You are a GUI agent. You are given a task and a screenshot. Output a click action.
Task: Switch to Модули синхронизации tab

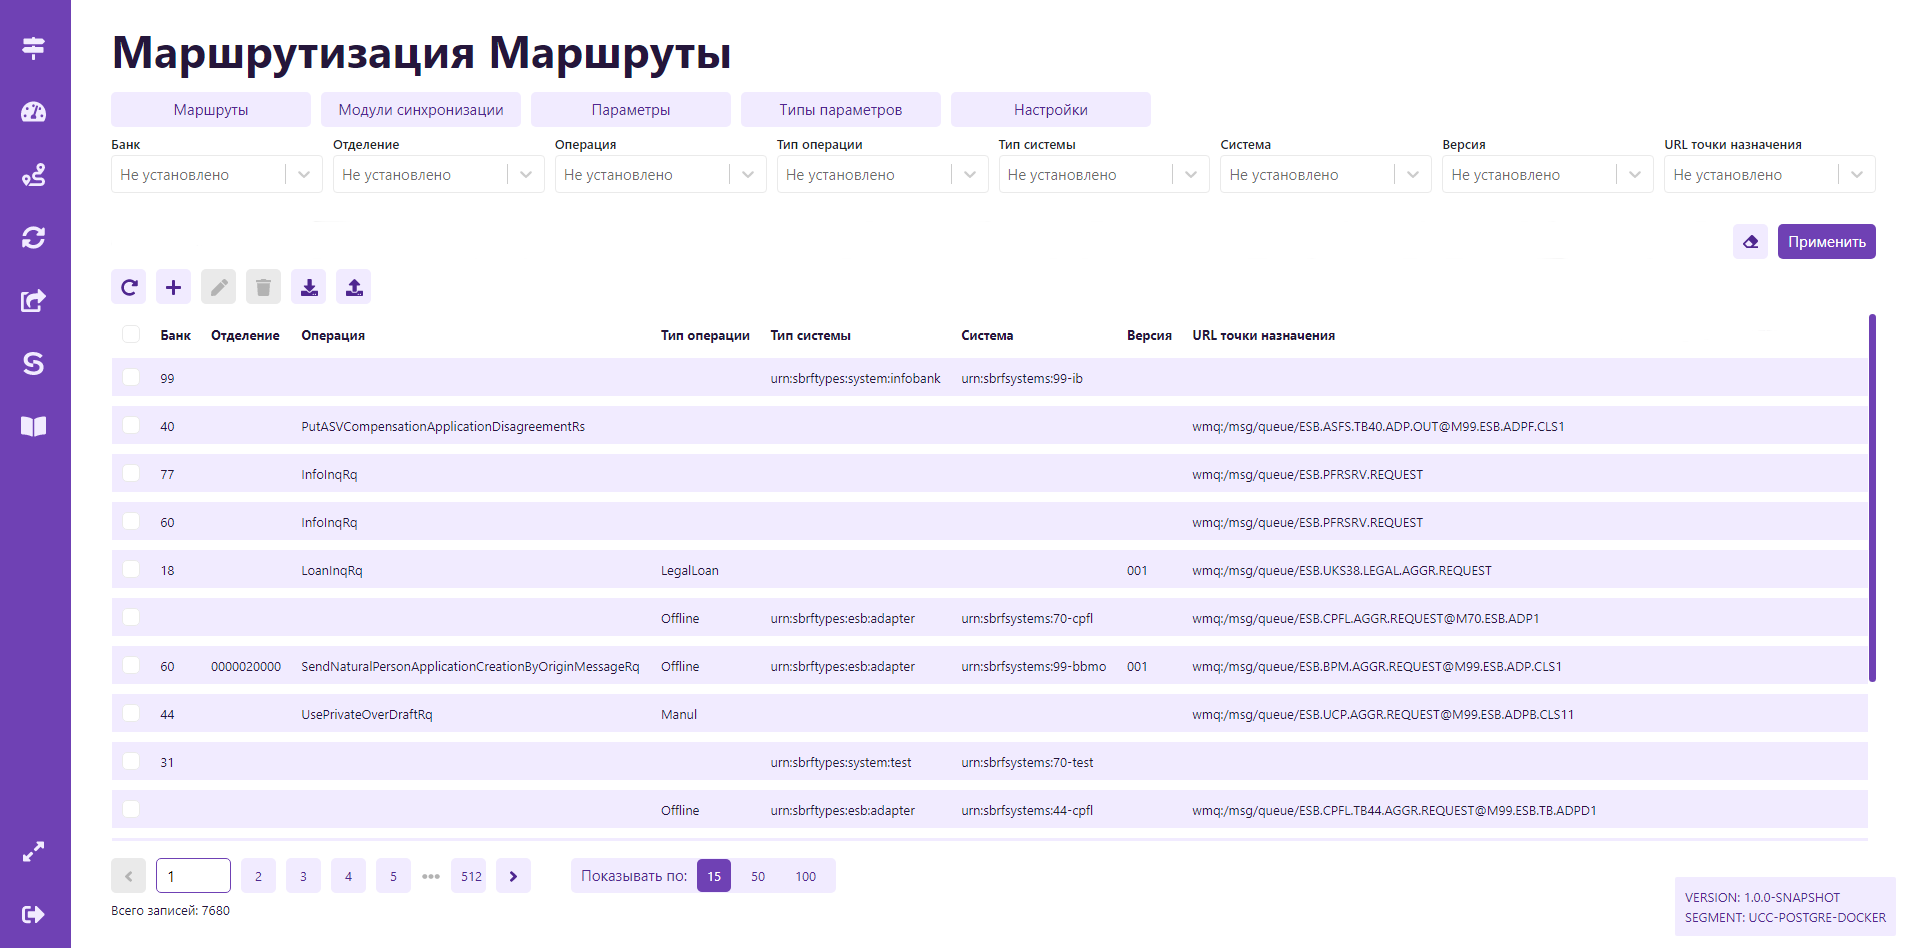pos(421,110)
